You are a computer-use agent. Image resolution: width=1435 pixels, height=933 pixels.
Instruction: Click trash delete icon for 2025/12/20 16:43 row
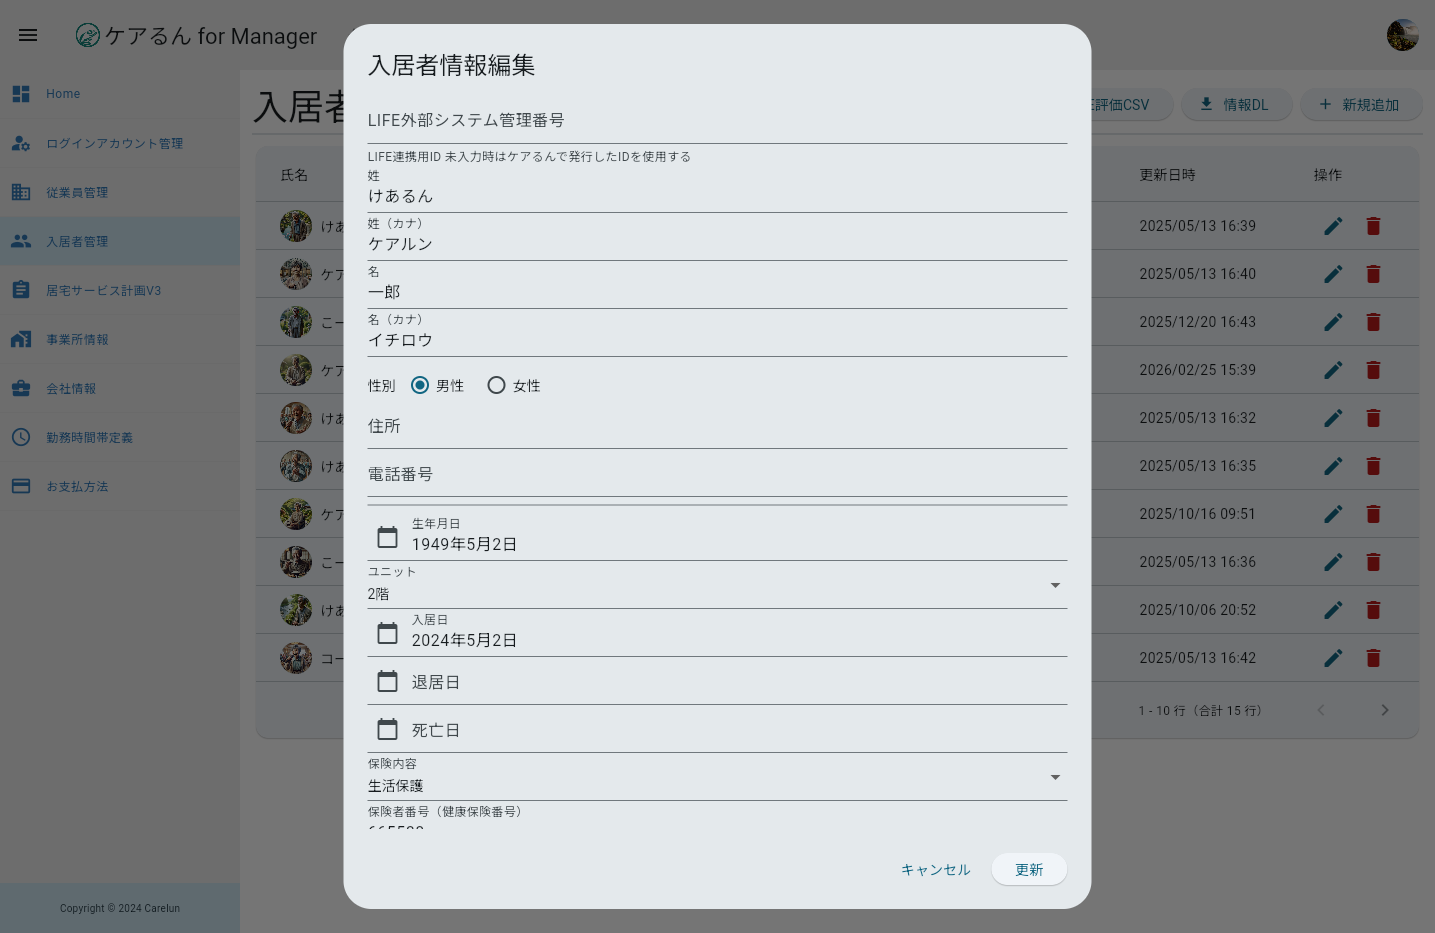coord(1373,322)
